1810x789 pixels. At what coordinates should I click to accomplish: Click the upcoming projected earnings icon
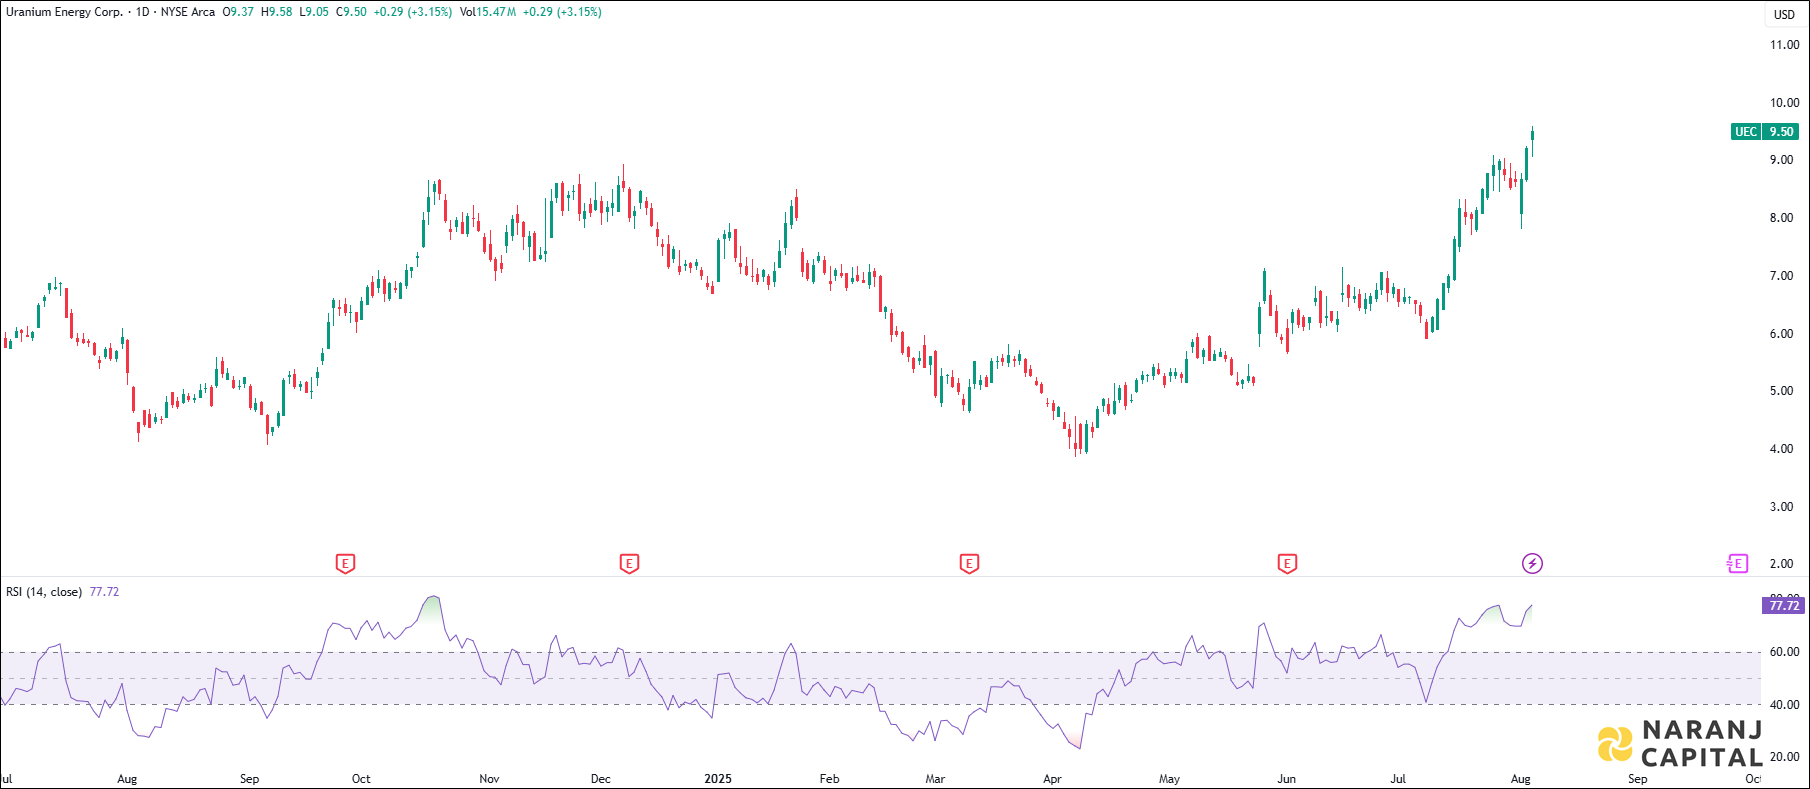click(1737, 564)
